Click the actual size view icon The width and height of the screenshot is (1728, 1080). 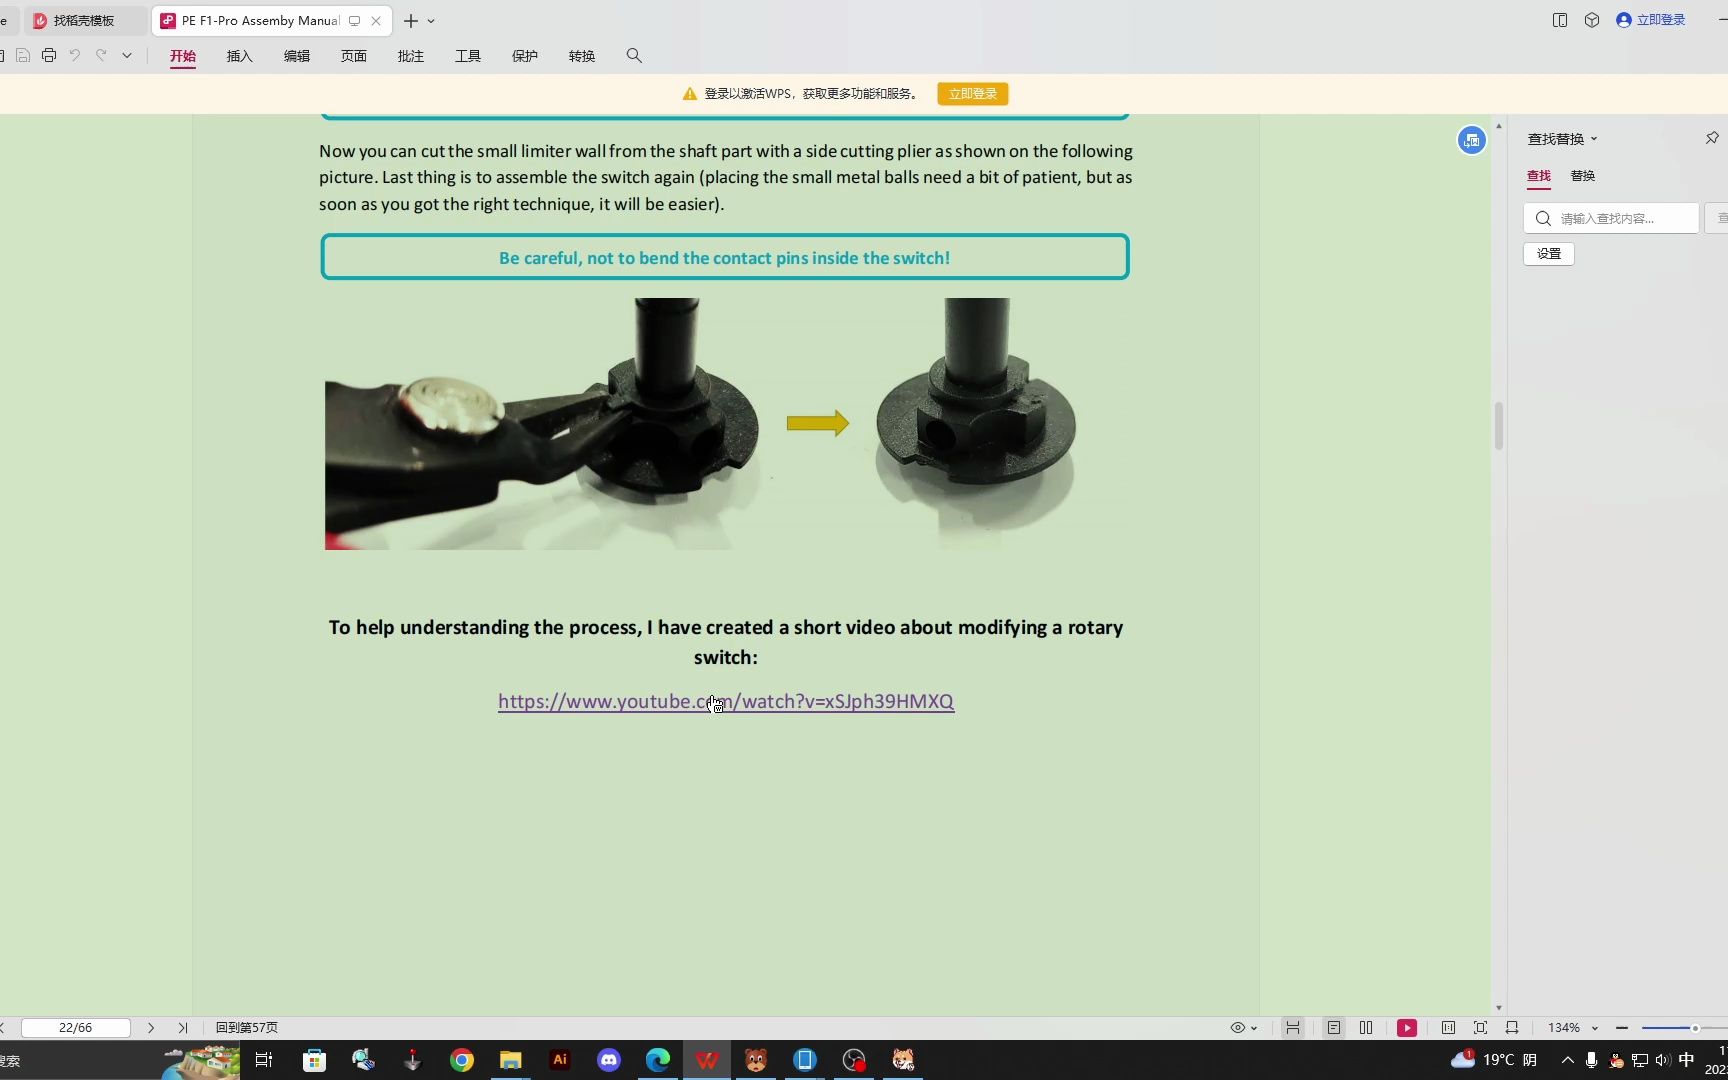pos(1448,1028)
